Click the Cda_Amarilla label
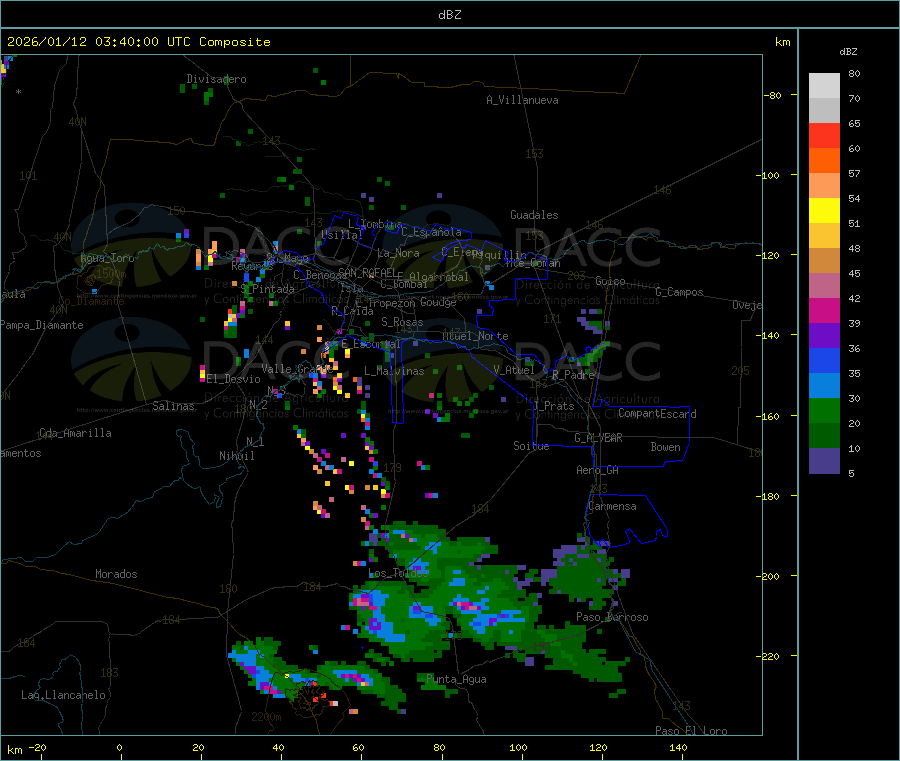 pyautogui.click(x=75, y=433)
